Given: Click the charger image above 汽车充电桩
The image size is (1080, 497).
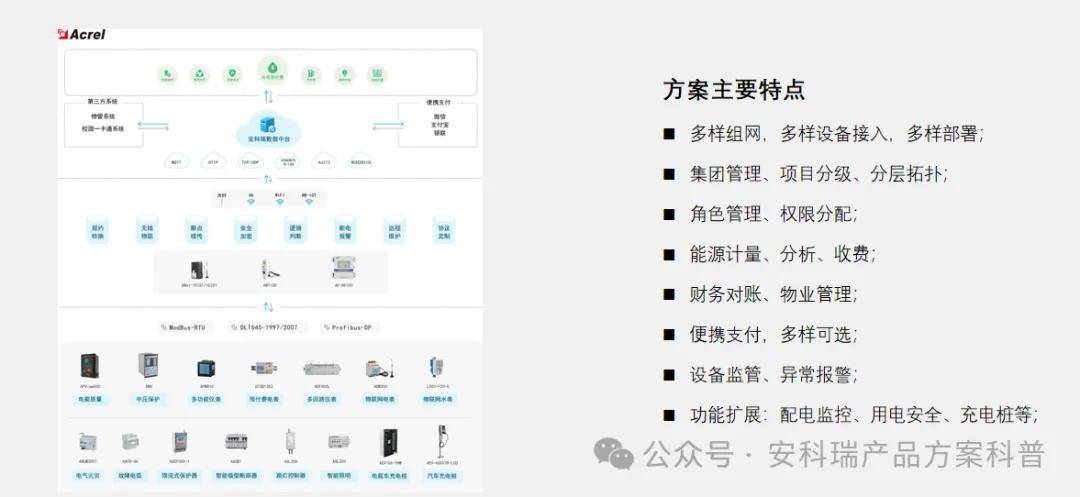Looking at the screenshot, I should [442, 441].
